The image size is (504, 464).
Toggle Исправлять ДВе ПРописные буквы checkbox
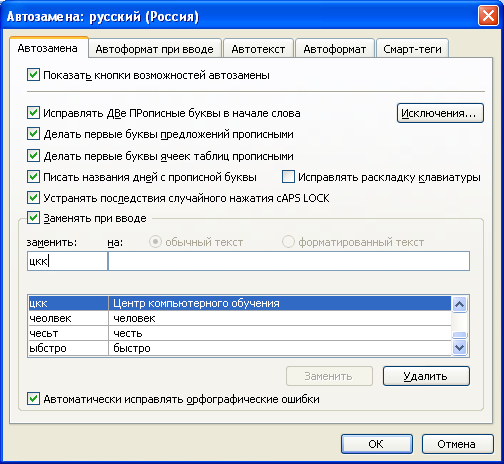pos(33,113)
